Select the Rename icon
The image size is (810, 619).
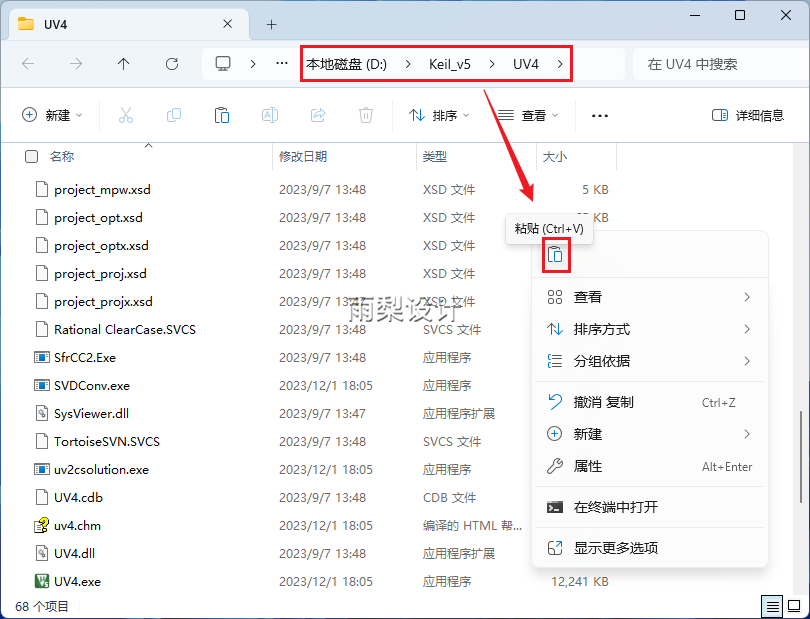pyautogui.click(x=268, y=115)
